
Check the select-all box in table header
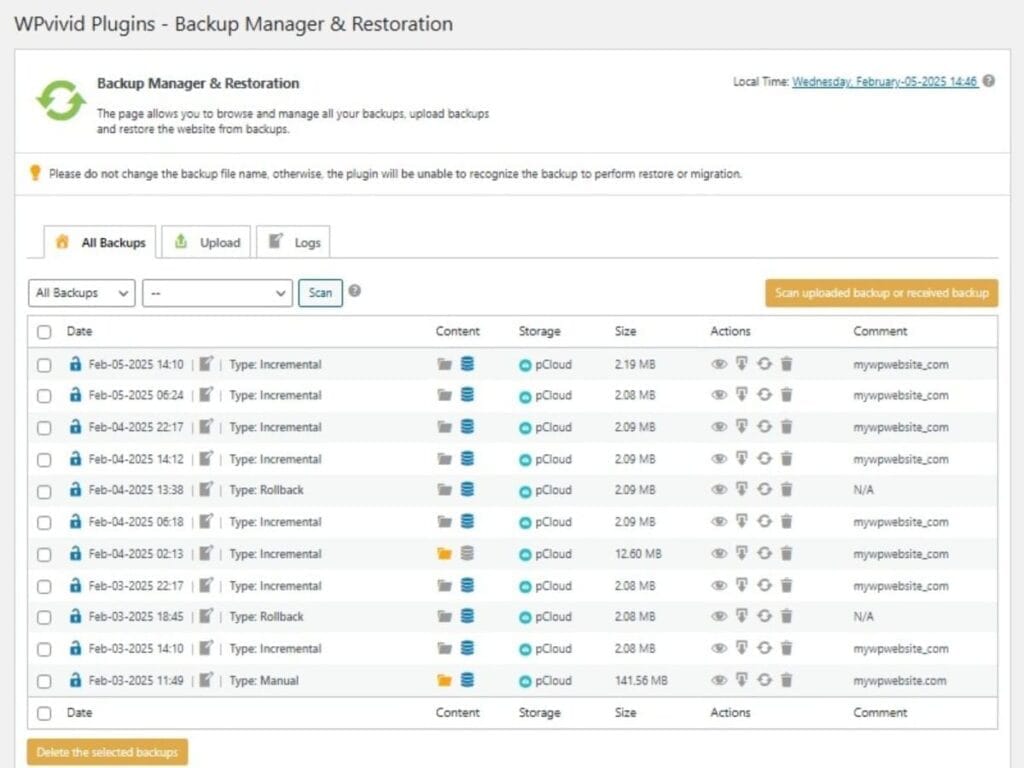click(x=44, y=332)
